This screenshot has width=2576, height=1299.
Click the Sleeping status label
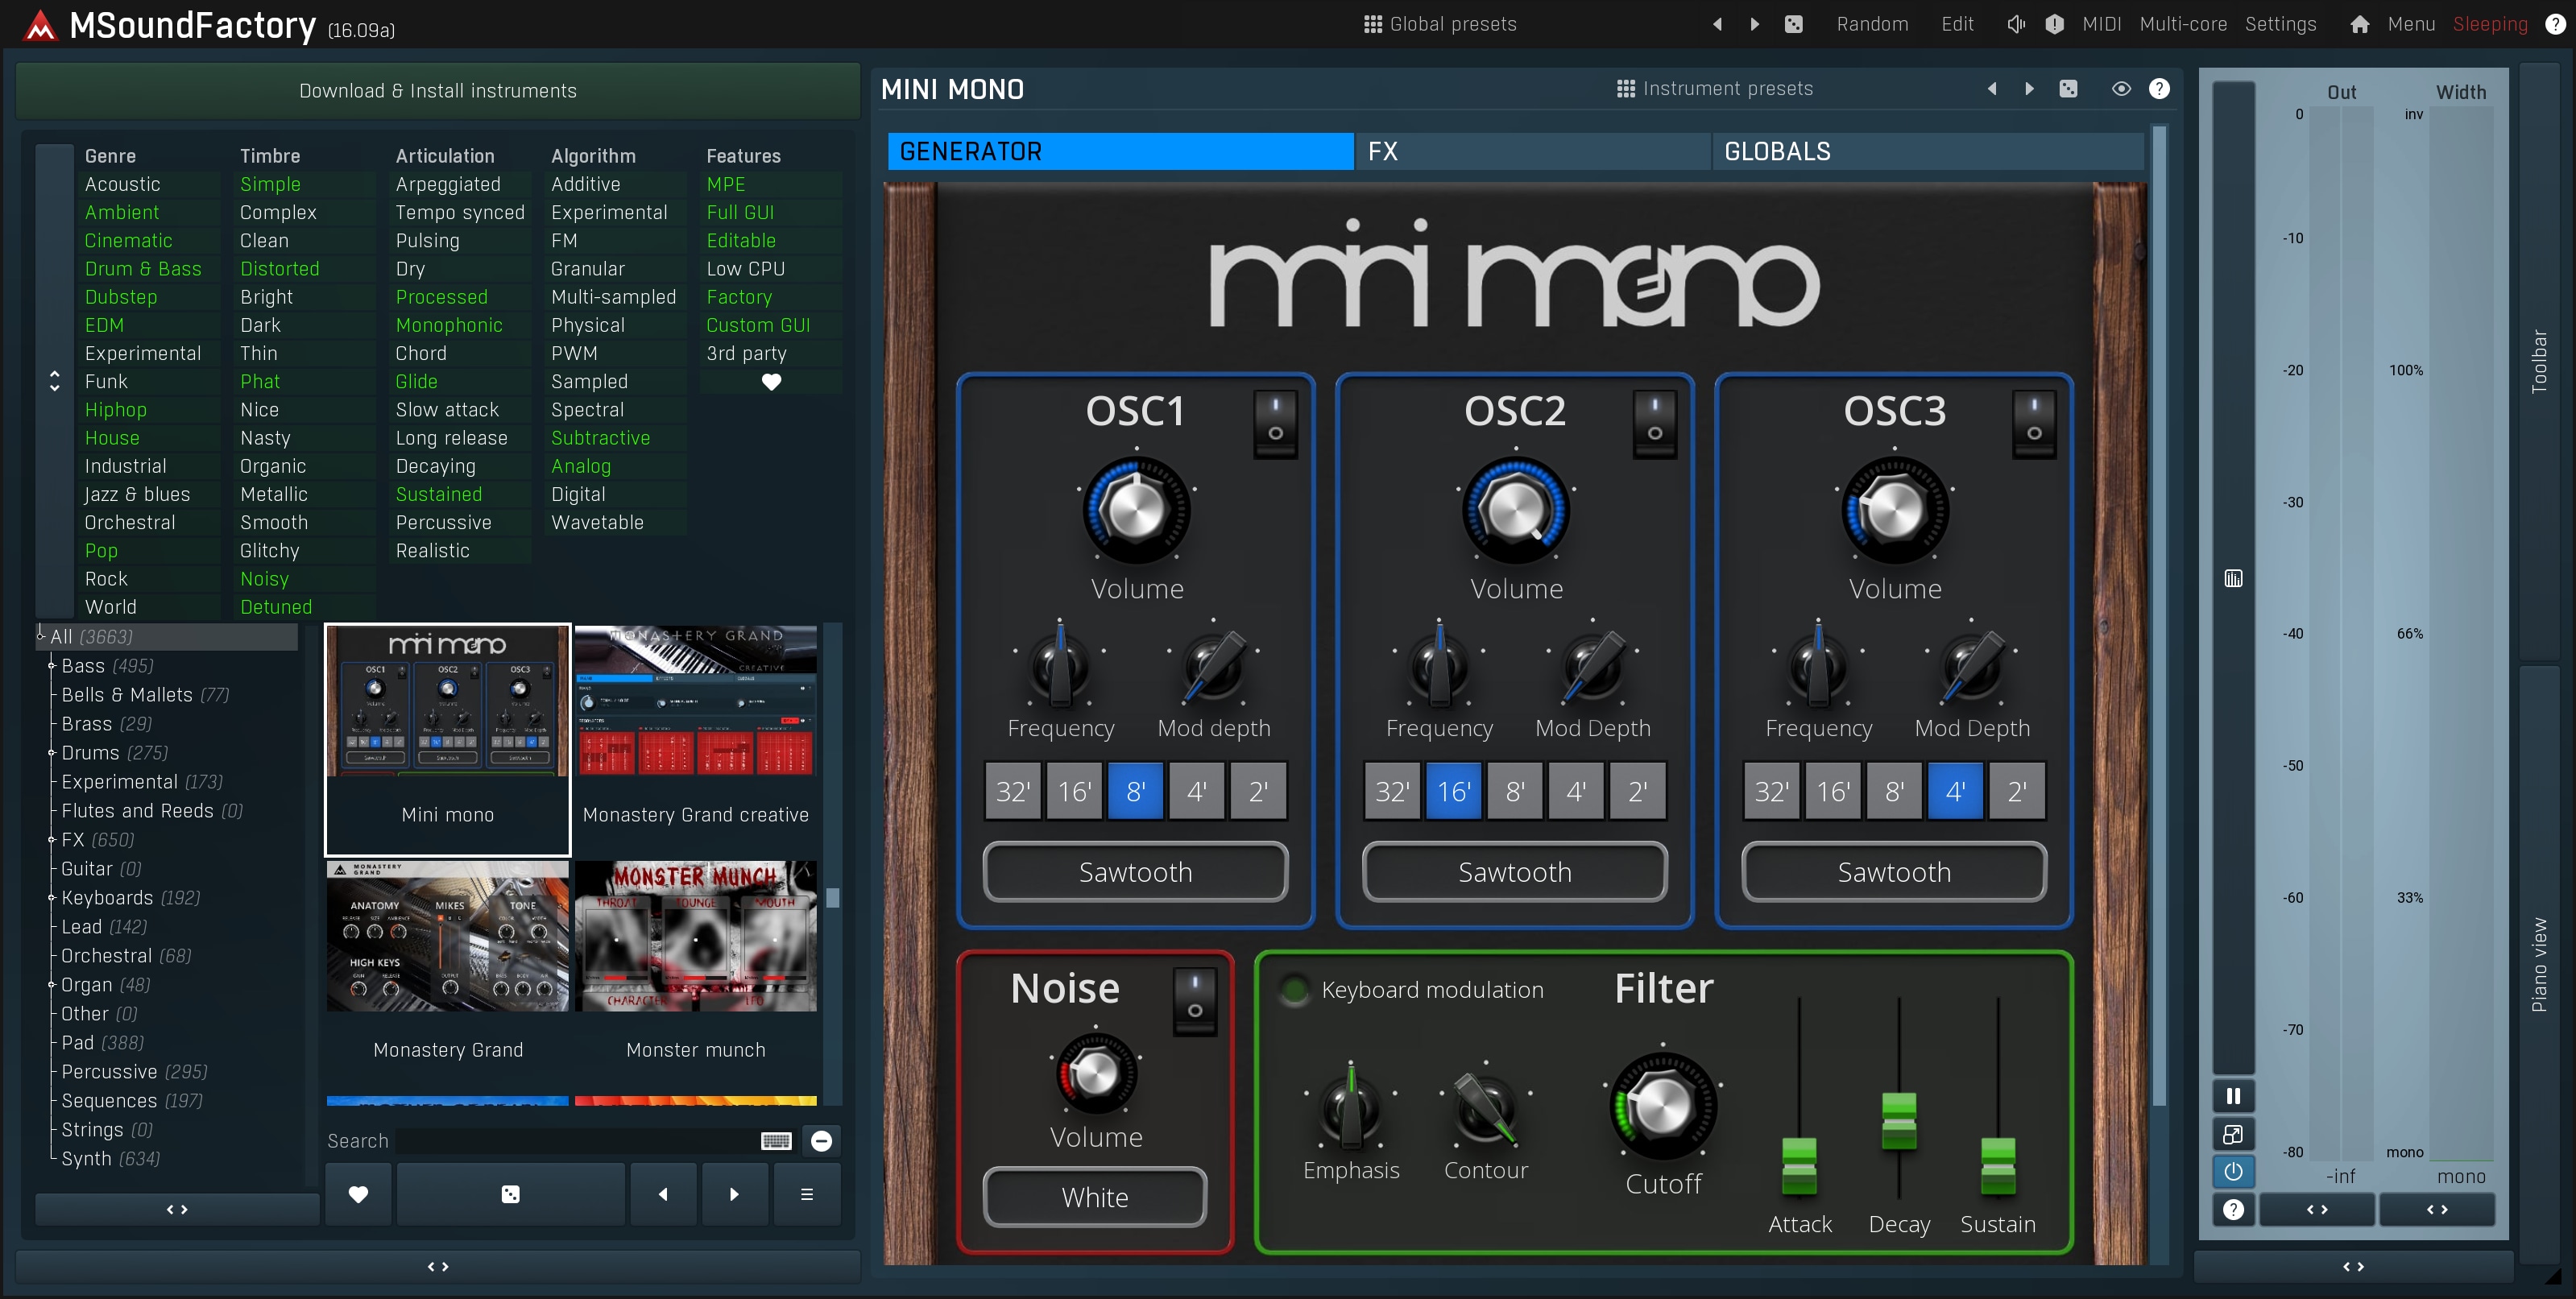2490,24
